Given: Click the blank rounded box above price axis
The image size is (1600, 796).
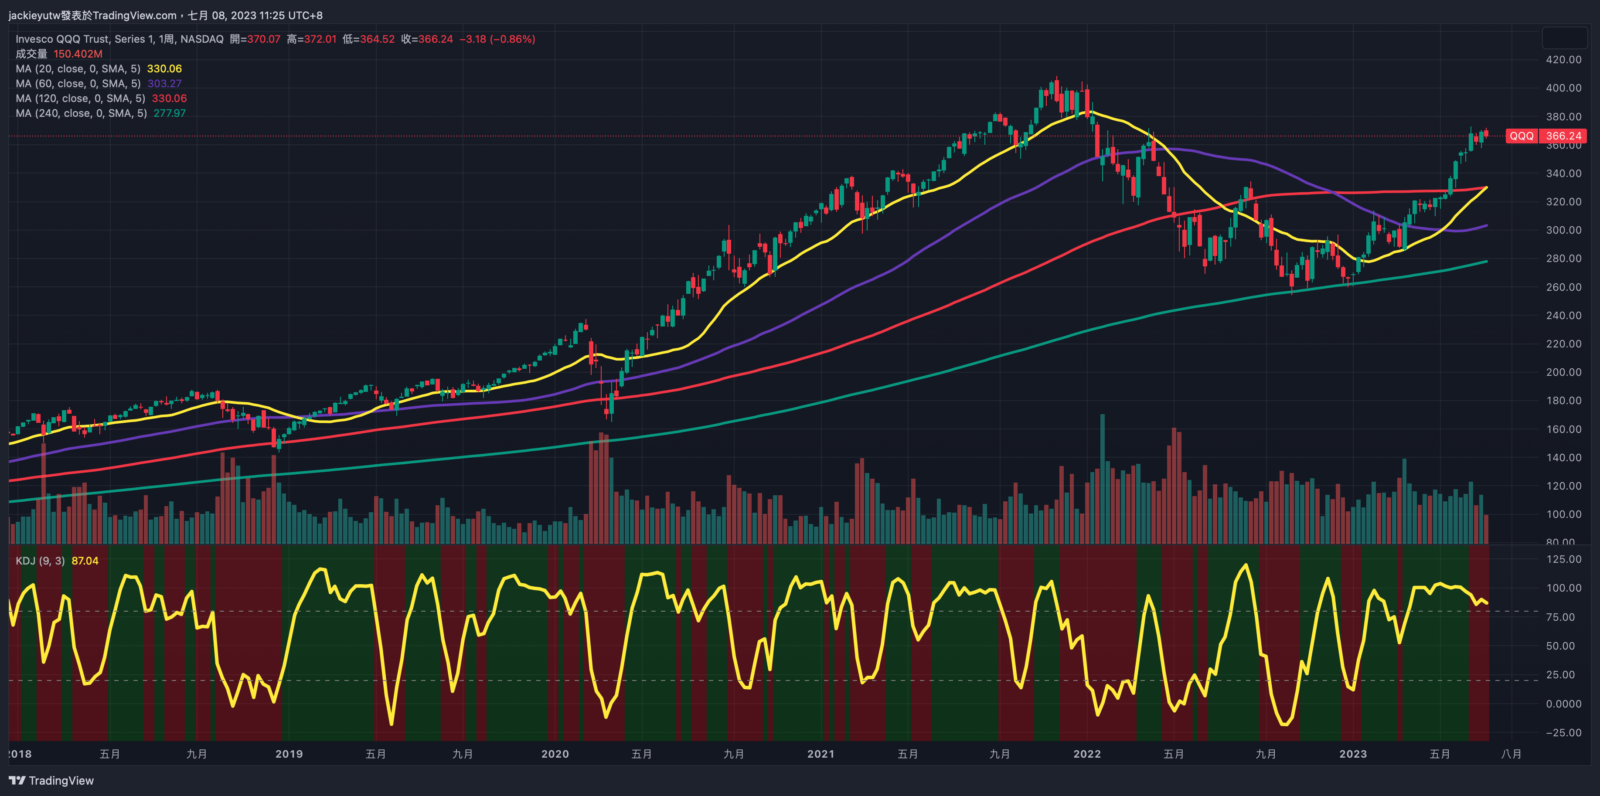Looking at the screenshot, I should pos(1564,38).
